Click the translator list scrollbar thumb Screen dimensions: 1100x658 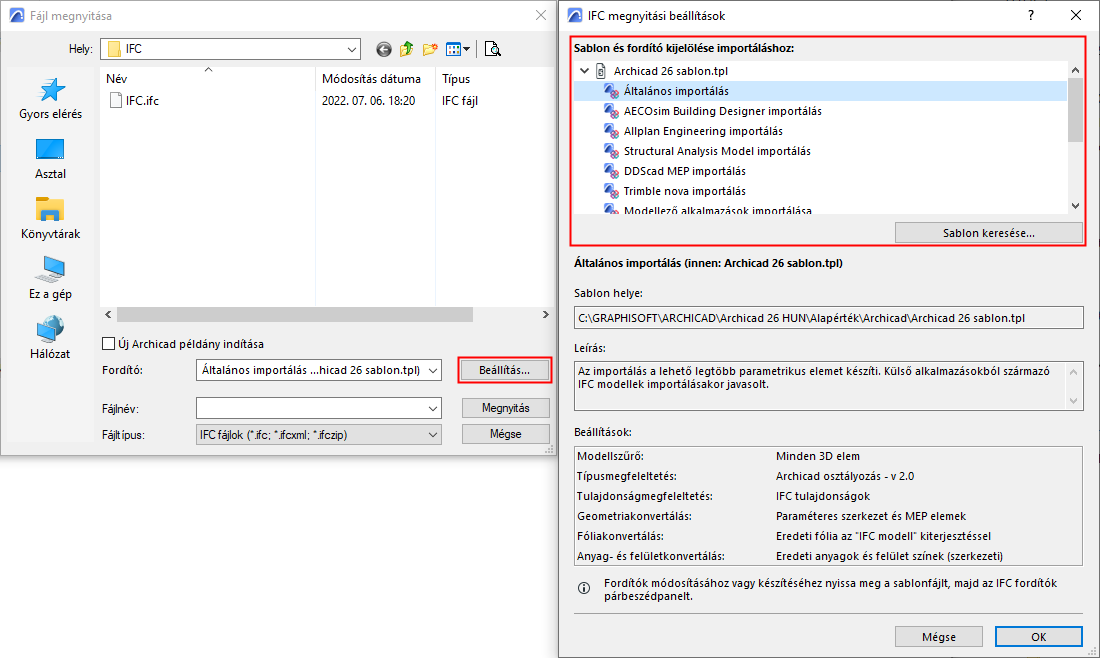1075,109
